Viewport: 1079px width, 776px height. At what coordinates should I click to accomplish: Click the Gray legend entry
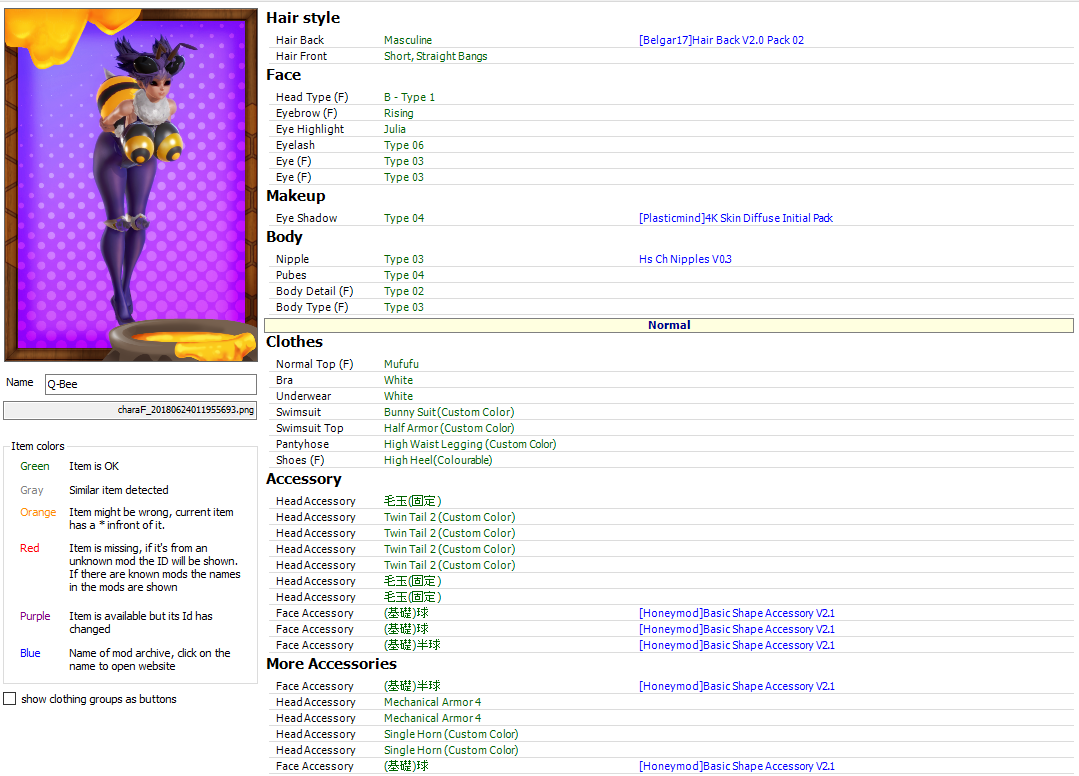pos(32,491)
